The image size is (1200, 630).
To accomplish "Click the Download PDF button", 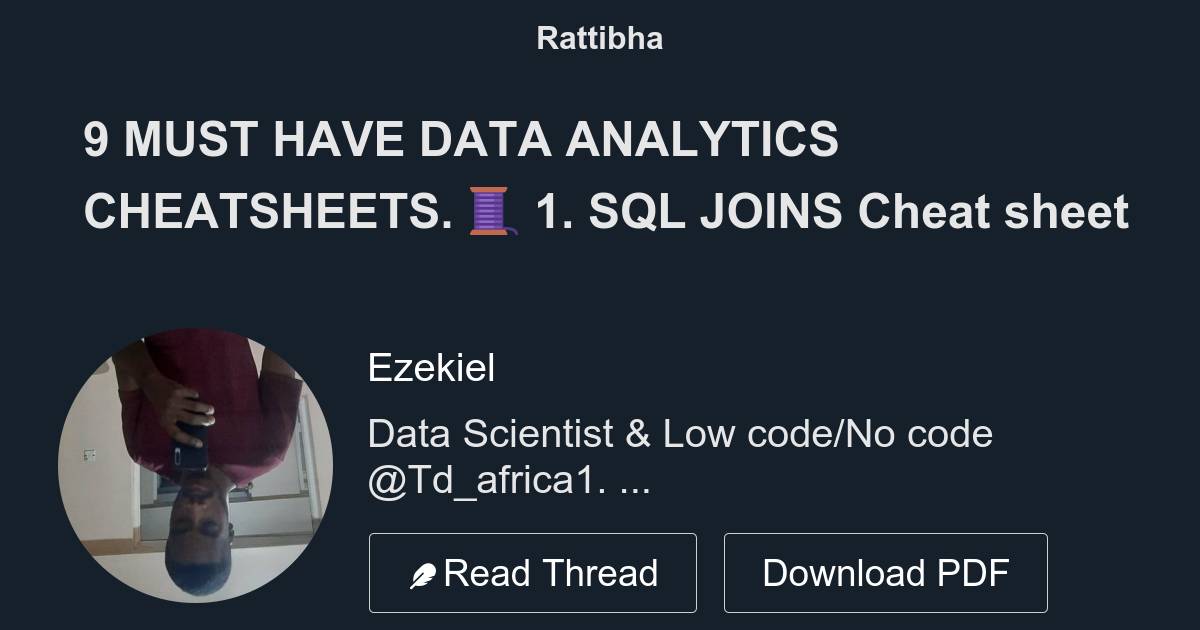I will [886, 572].
